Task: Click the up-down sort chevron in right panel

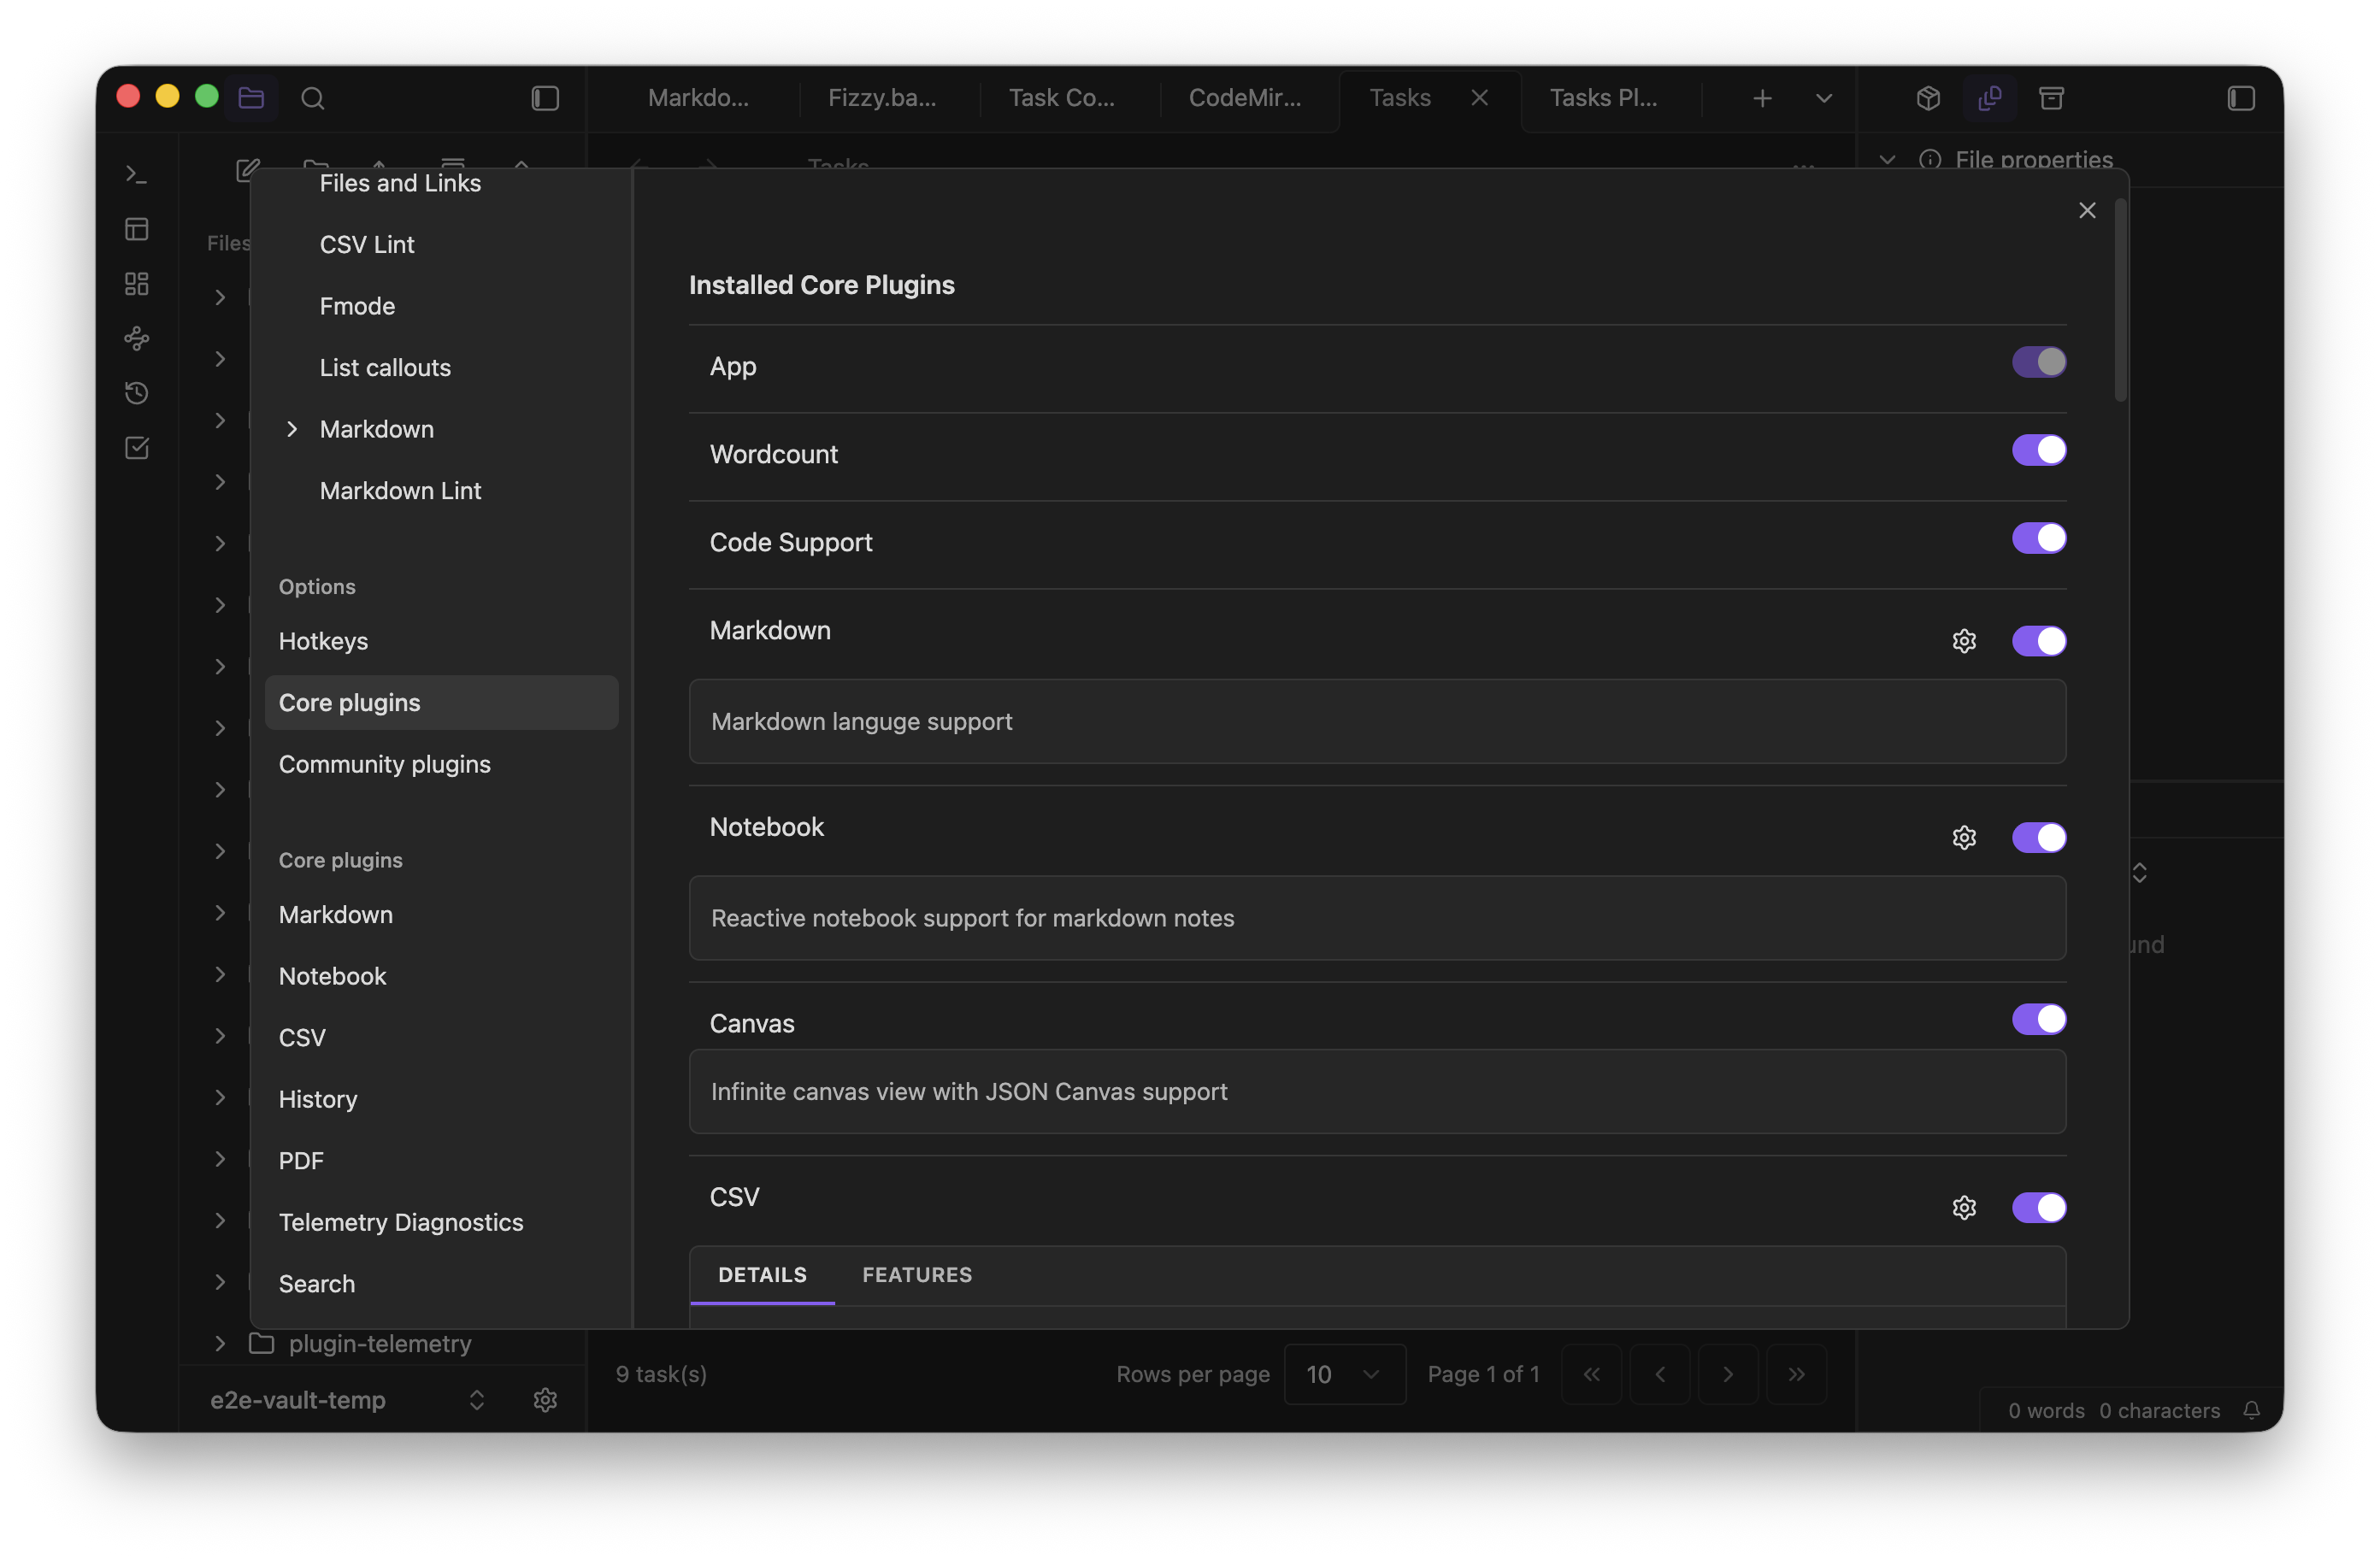Action: click(x=2139, y=874)
